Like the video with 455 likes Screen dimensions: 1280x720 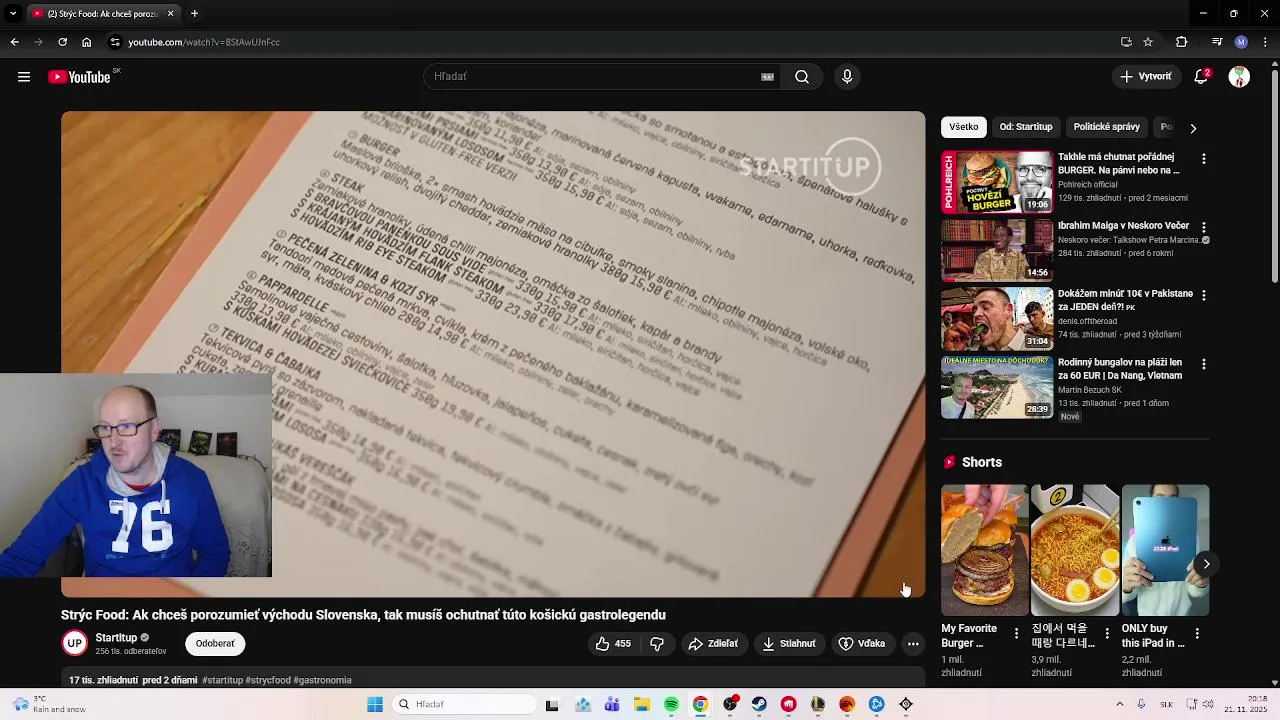click(613, 644)
